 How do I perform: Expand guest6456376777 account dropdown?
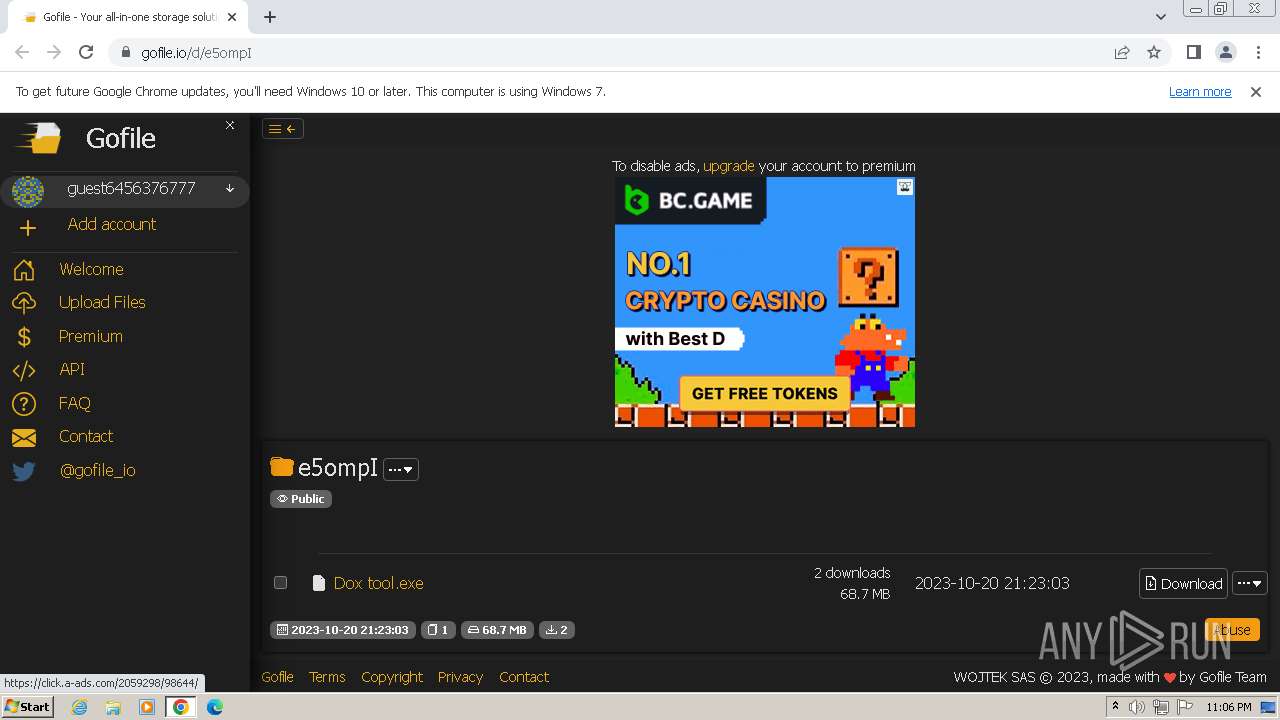[x=230, y=188]
